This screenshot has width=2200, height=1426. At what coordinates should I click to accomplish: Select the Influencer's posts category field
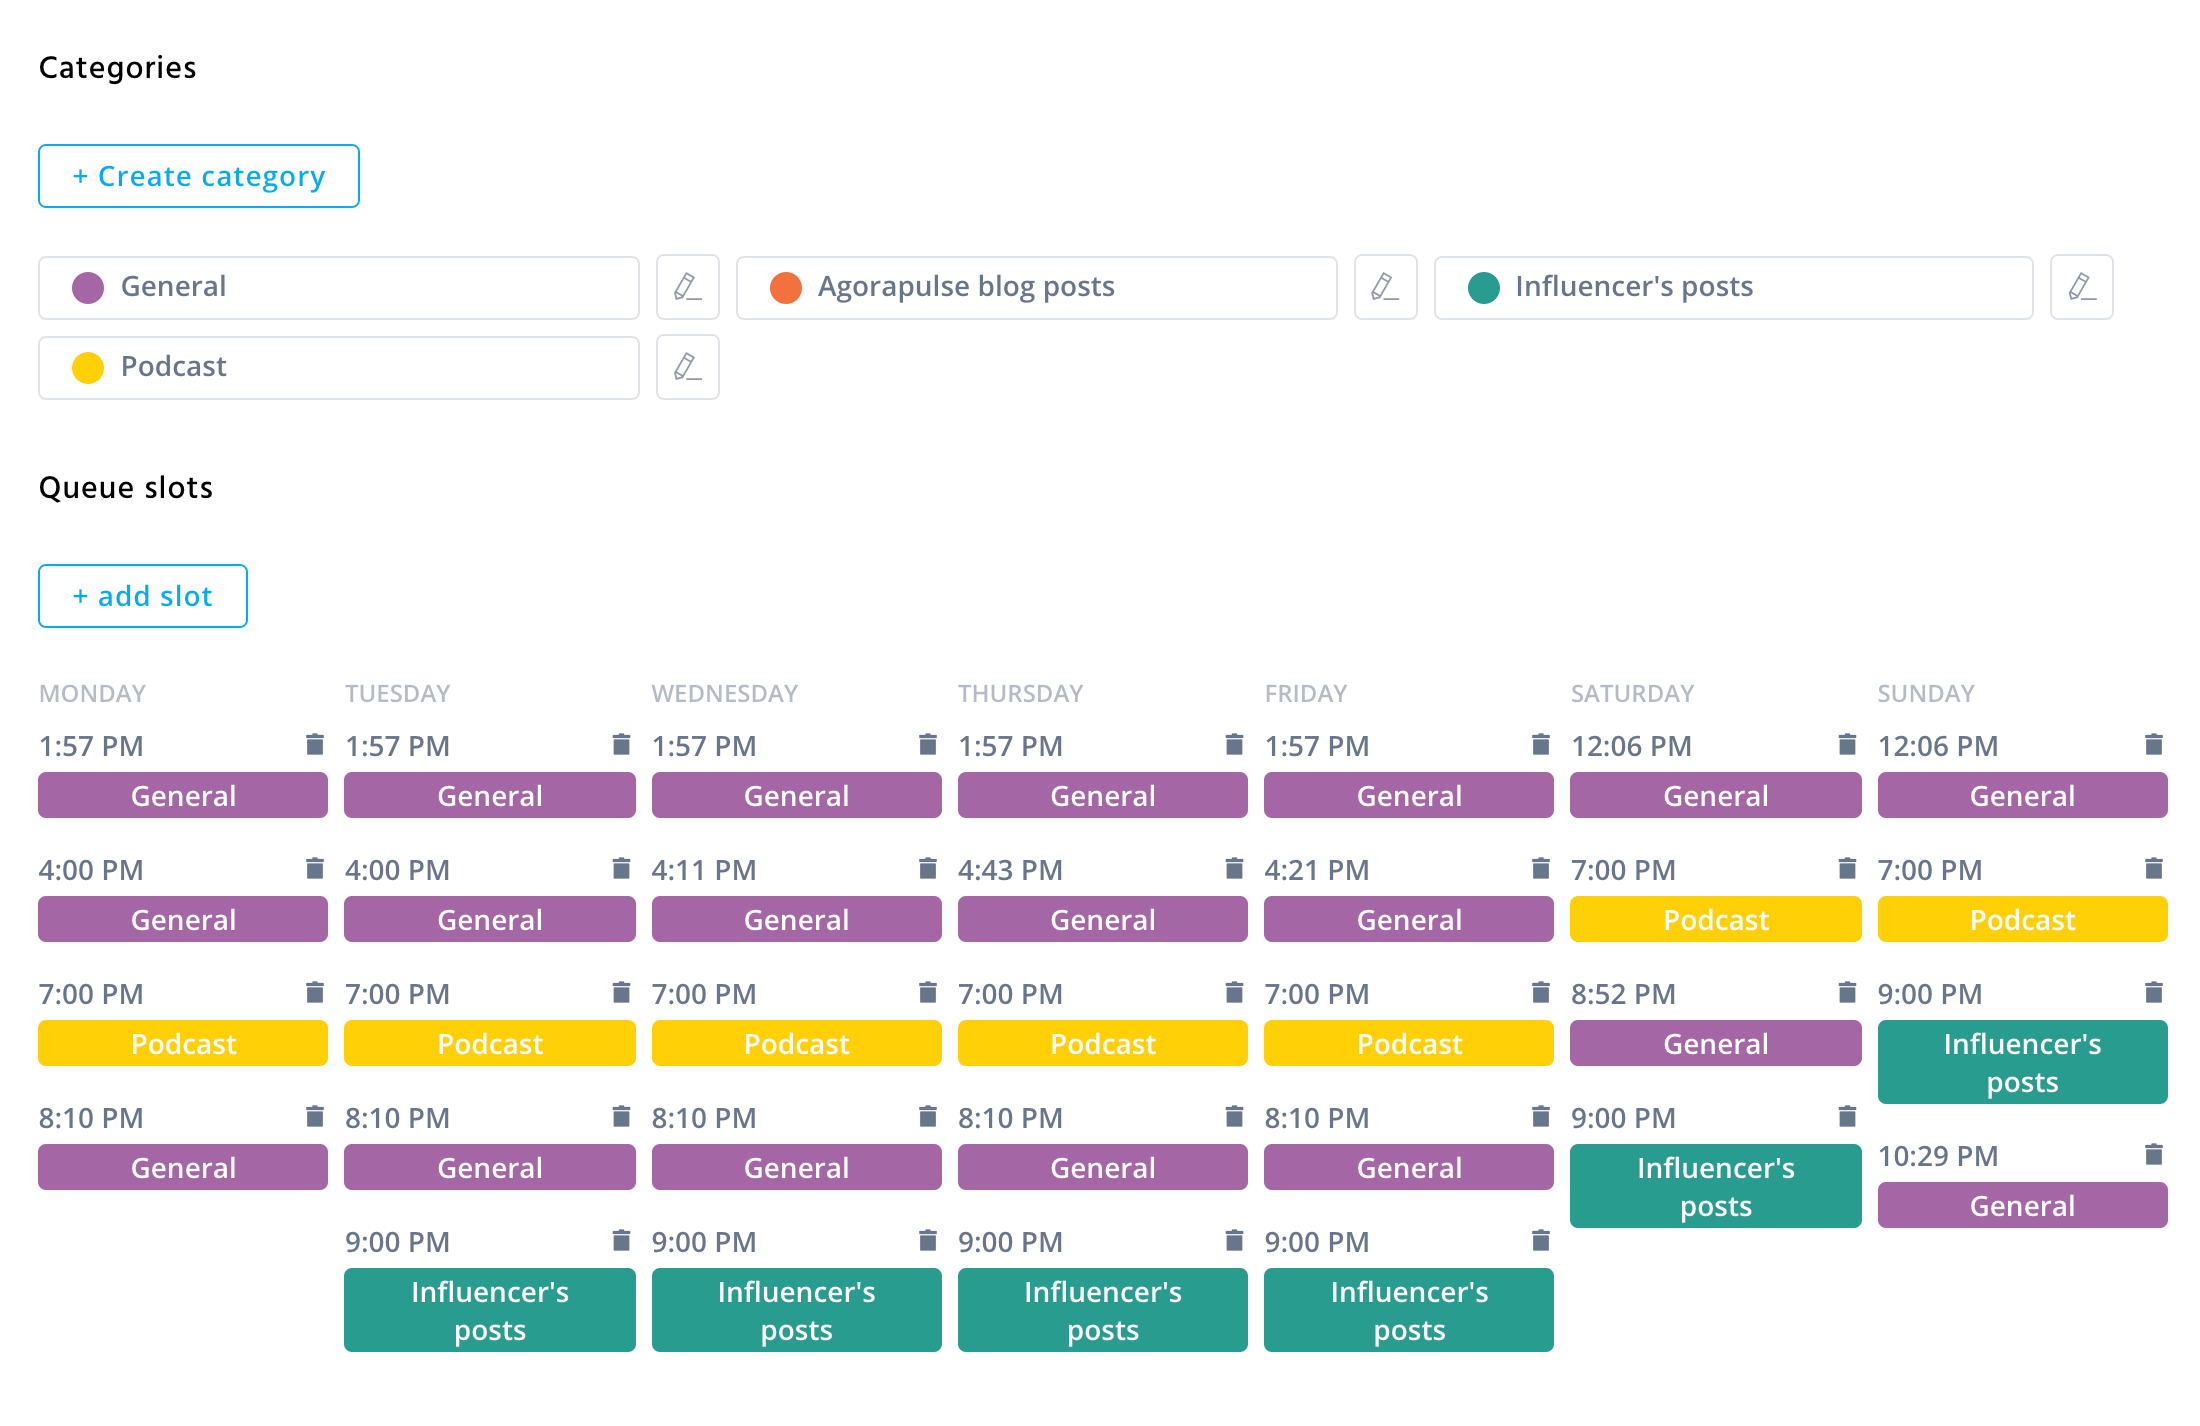pos(1732,287)
